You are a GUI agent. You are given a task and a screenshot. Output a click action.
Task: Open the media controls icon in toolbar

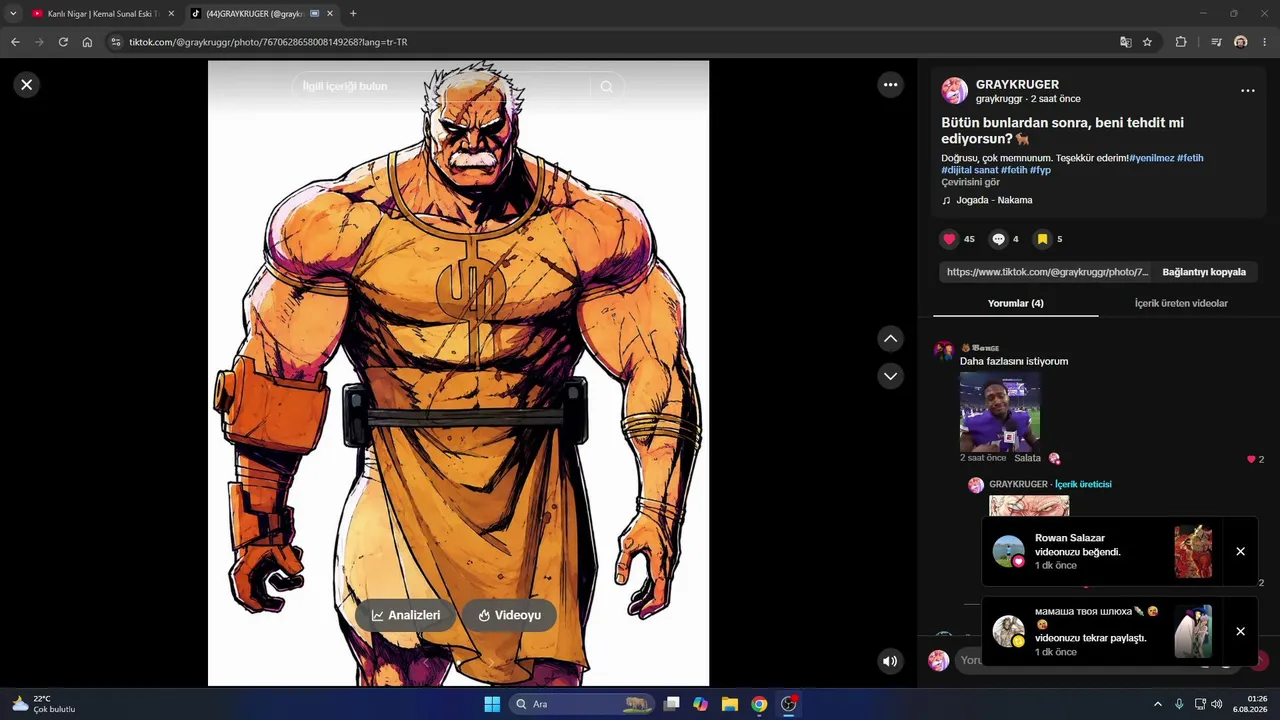click(x=1216, y=42)
